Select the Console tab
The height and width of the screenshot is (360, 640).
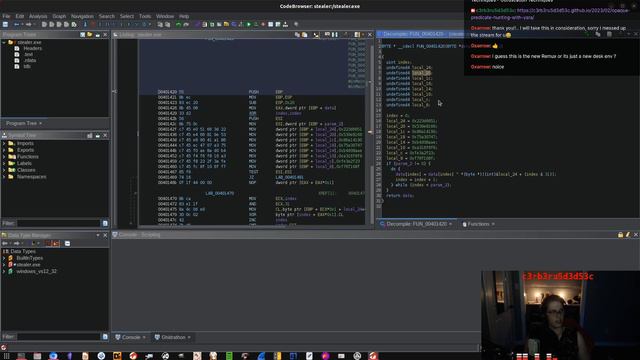click(x=130, y=337)
